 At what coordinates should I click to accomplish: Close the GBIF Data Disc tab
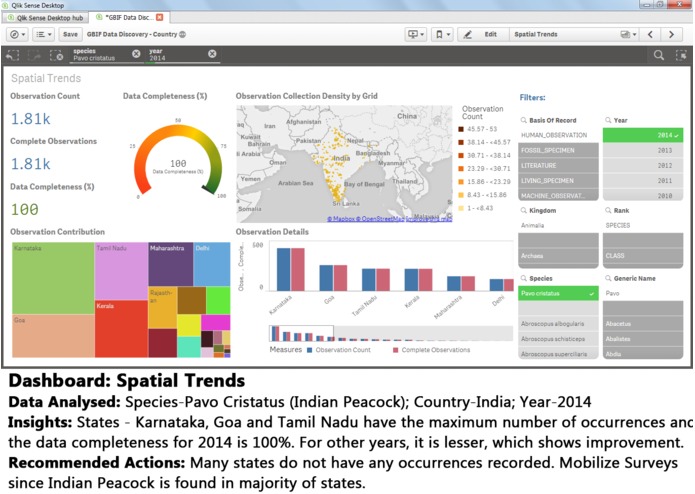pos(160,17)
